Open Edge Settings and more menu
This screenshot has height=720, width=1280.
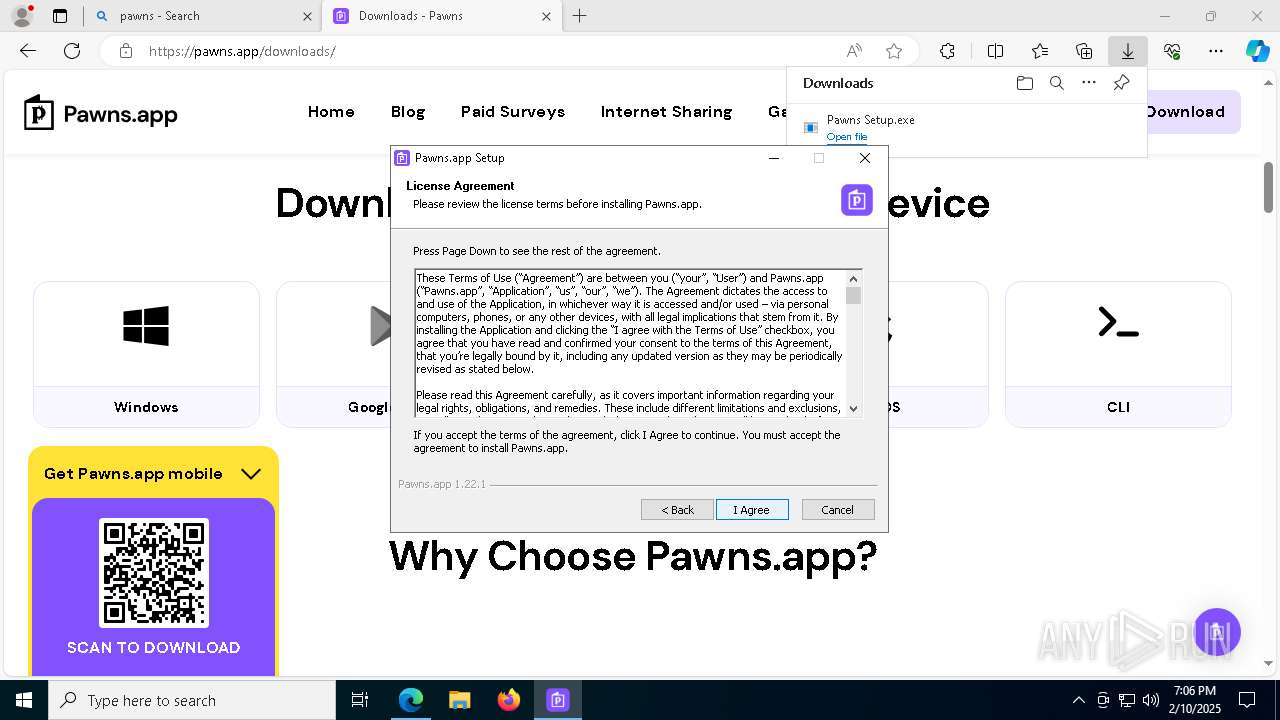pyautogui.click(x=1216, y=51)
